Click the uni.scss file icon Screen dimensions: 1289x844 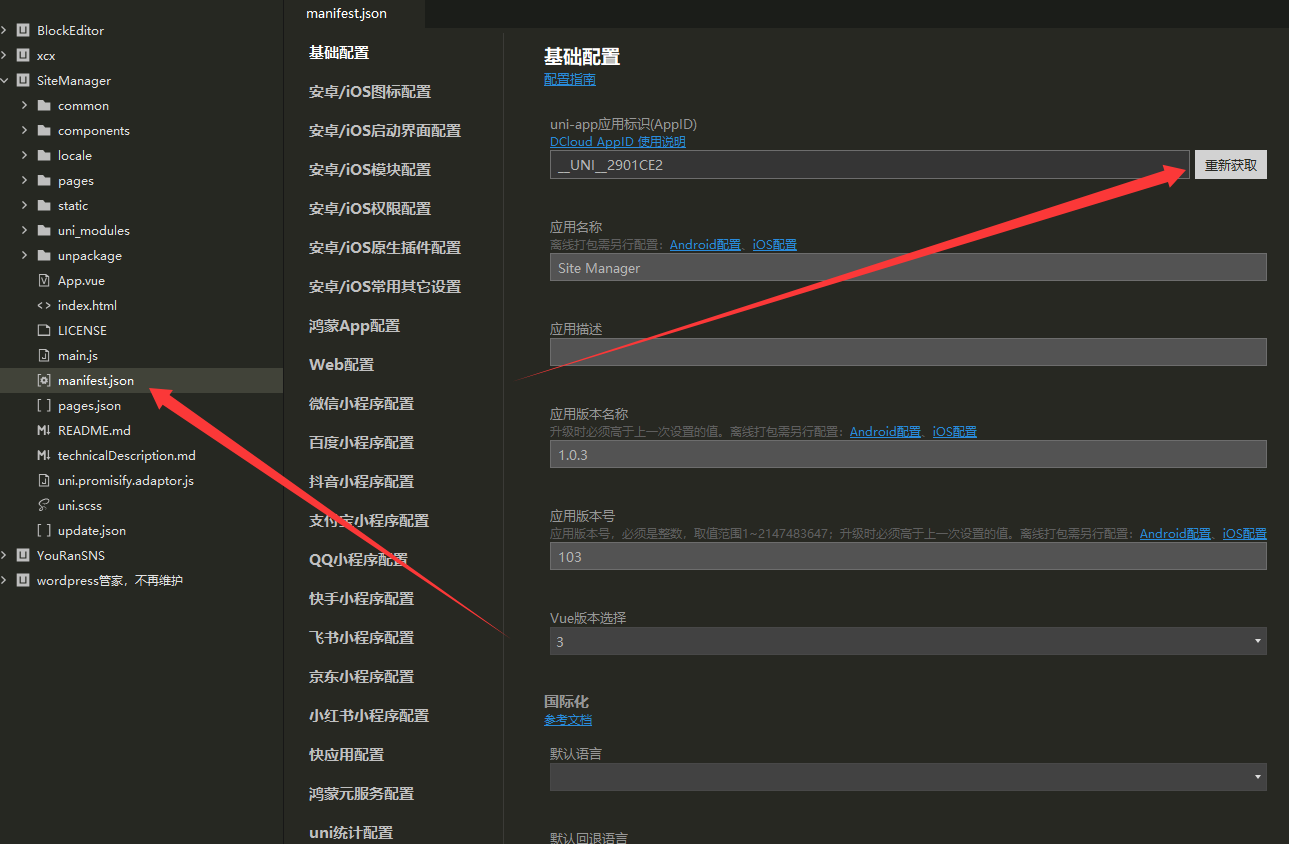coord(43,506)
